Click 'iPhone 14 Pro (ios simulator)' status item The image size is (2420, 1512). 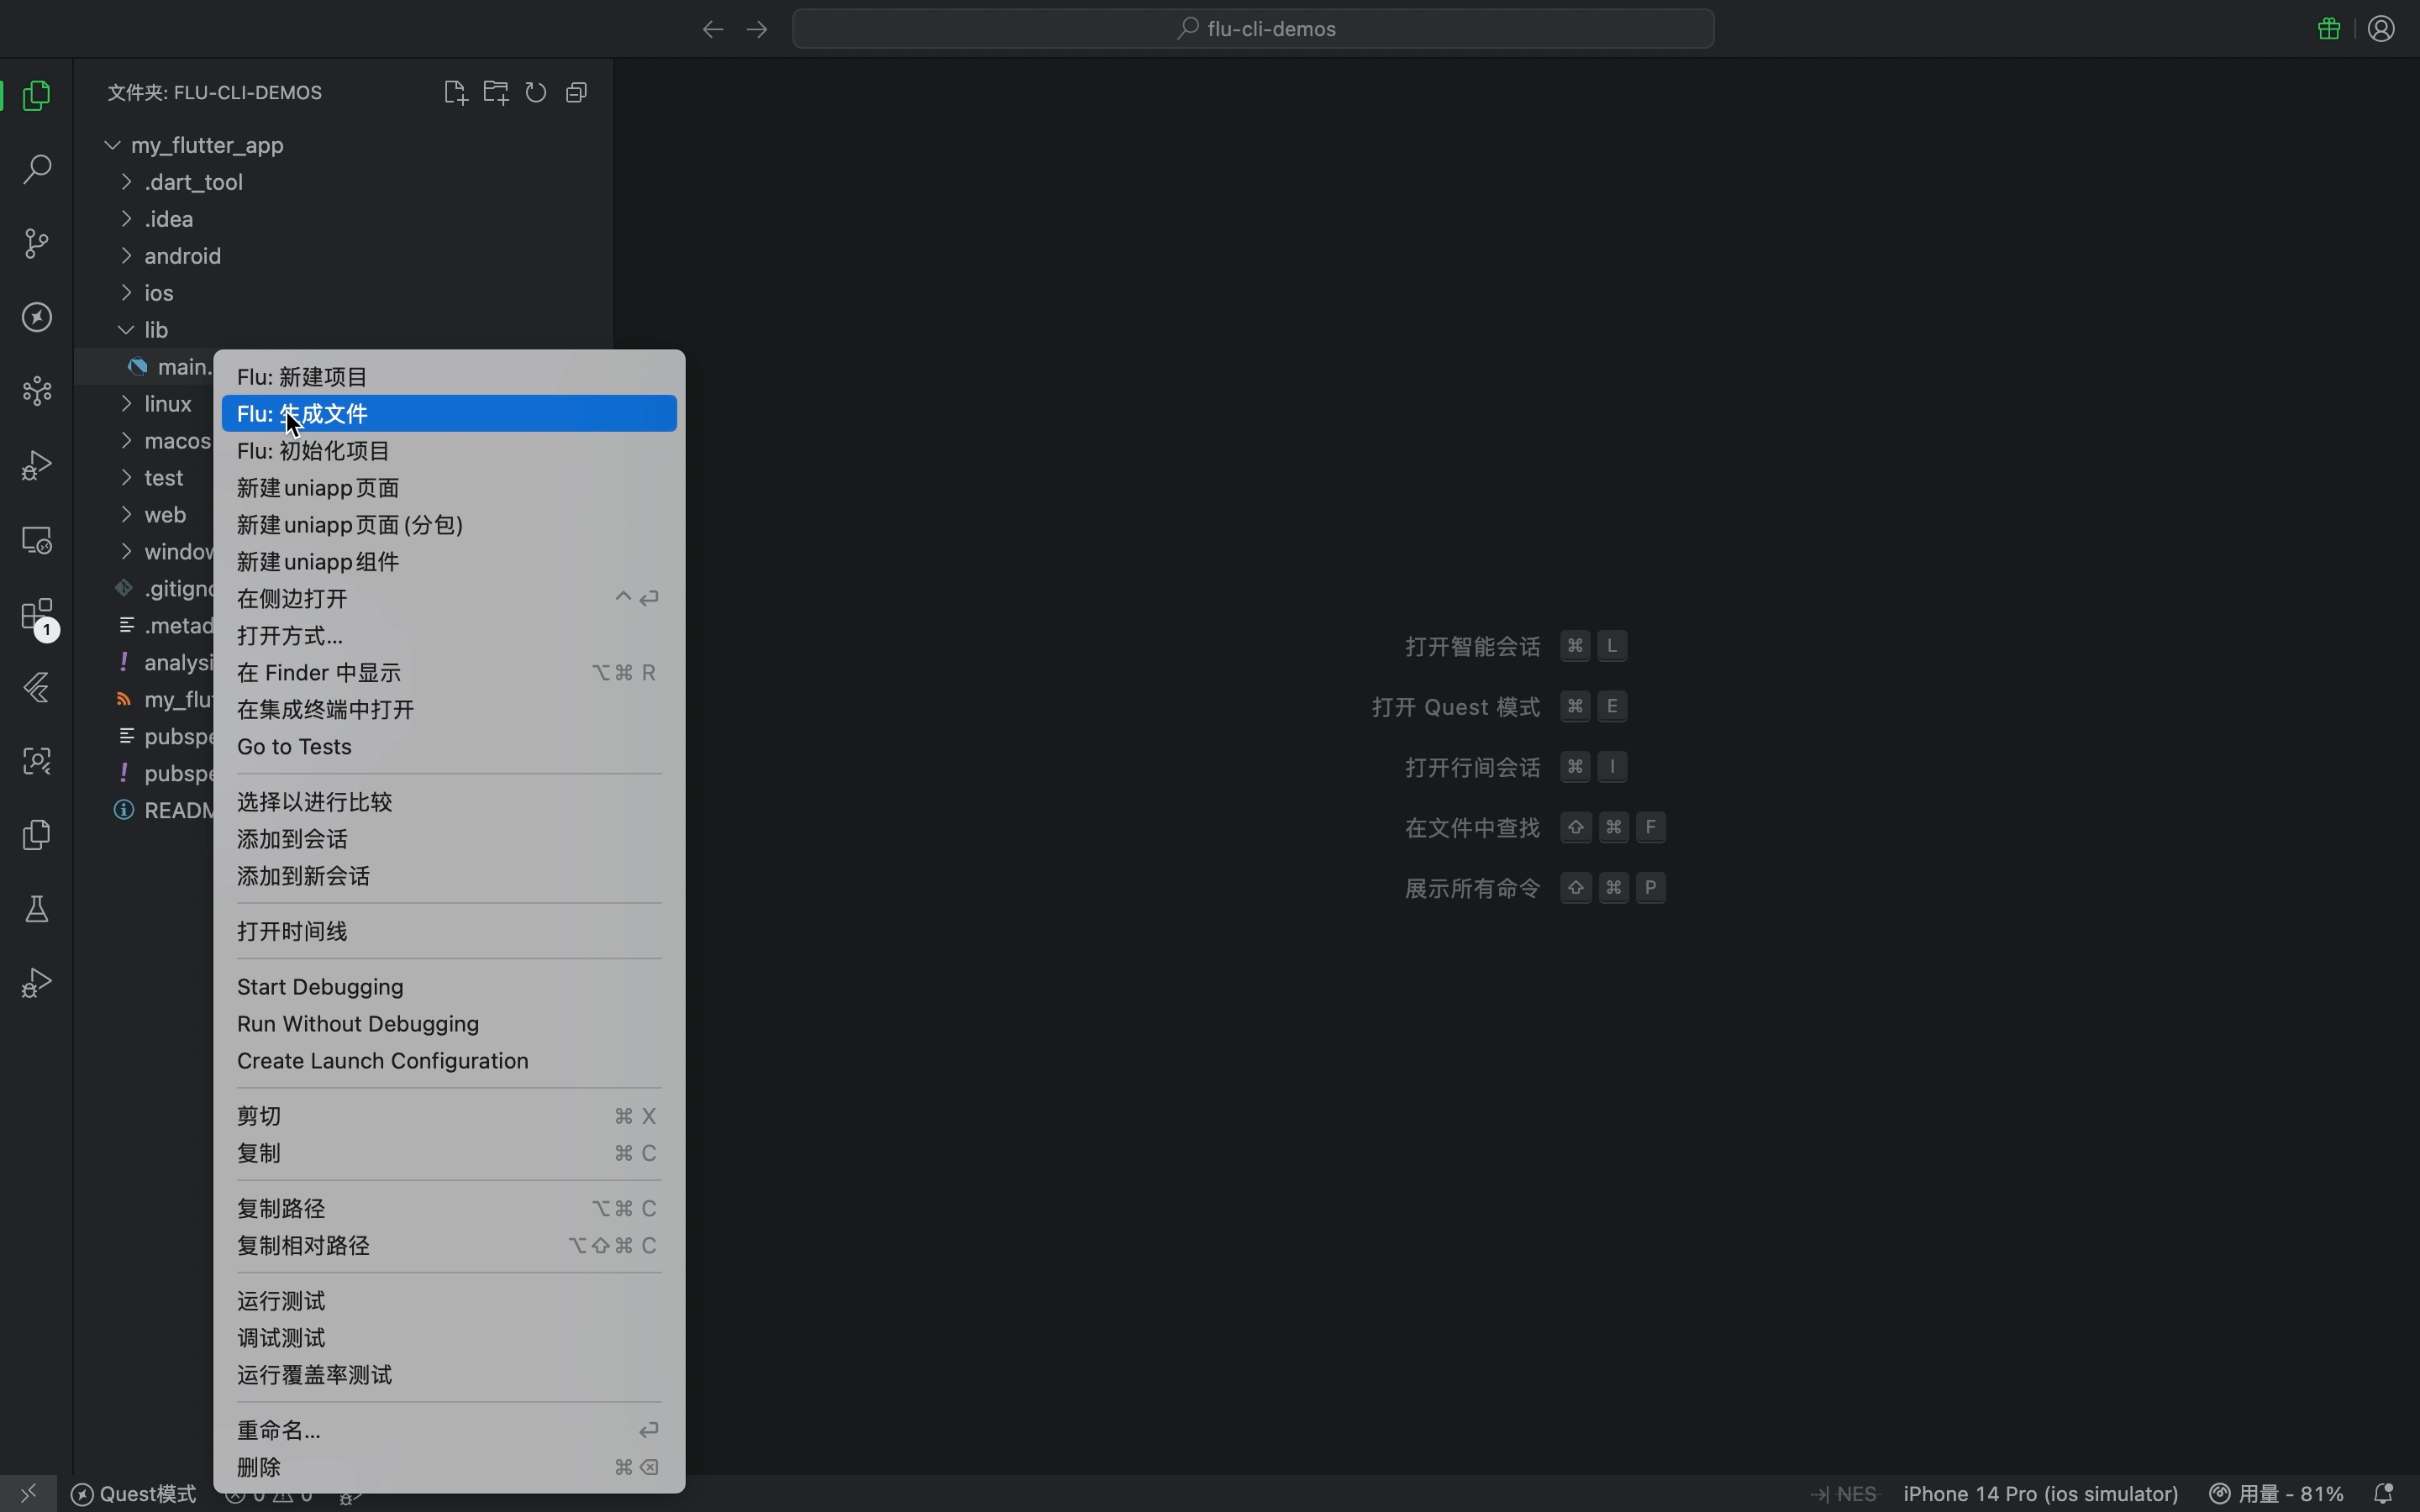point(2041,1493)
